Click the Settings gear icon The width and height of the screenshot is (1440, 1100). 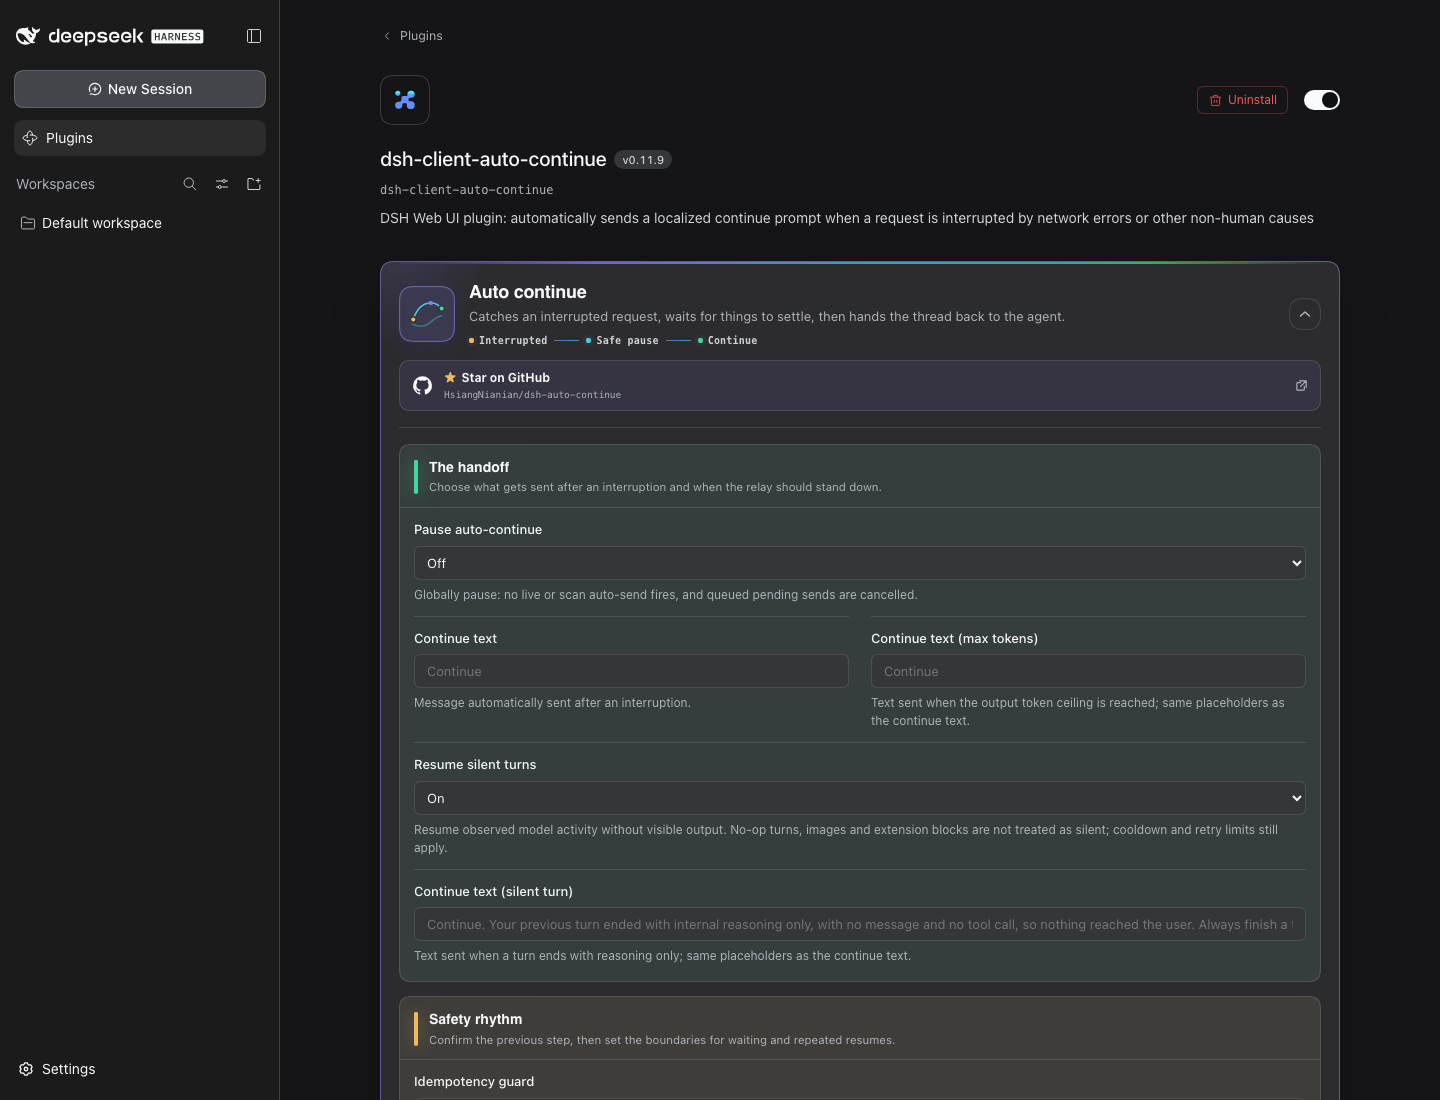coord(26,1069)
